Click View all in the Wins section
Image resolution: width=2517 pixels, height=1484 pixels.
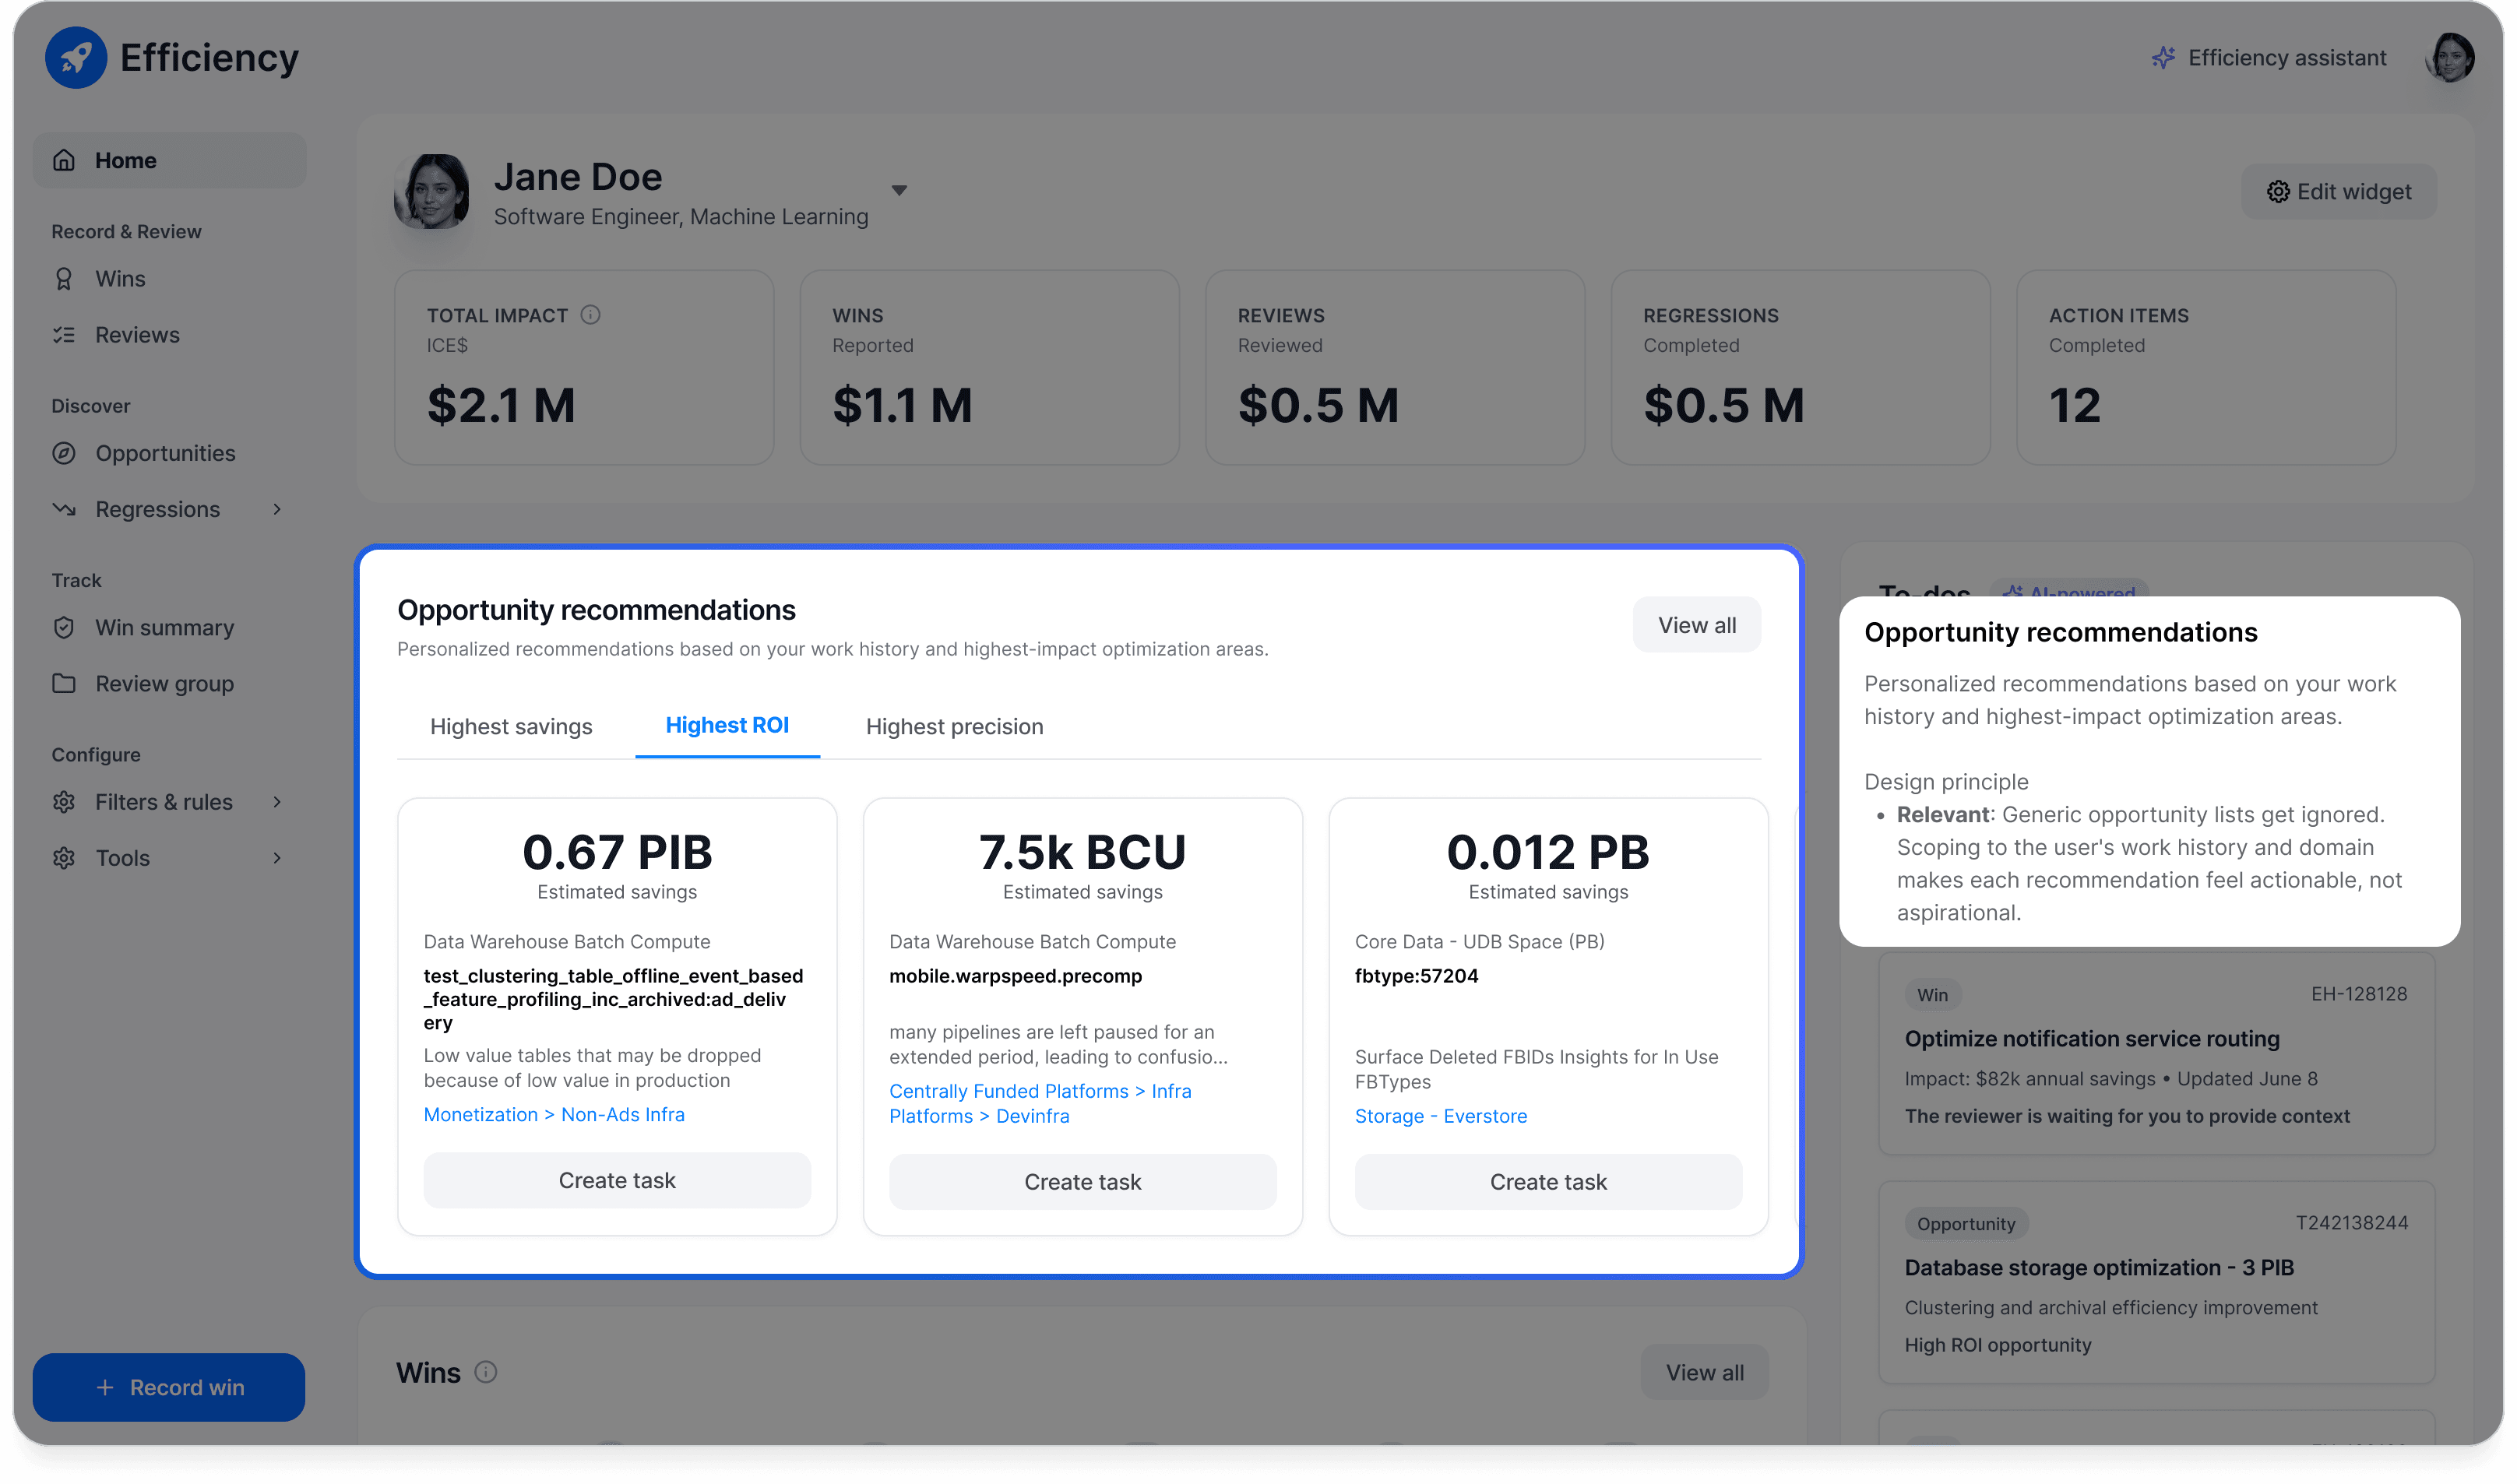click(1704, 1373)
